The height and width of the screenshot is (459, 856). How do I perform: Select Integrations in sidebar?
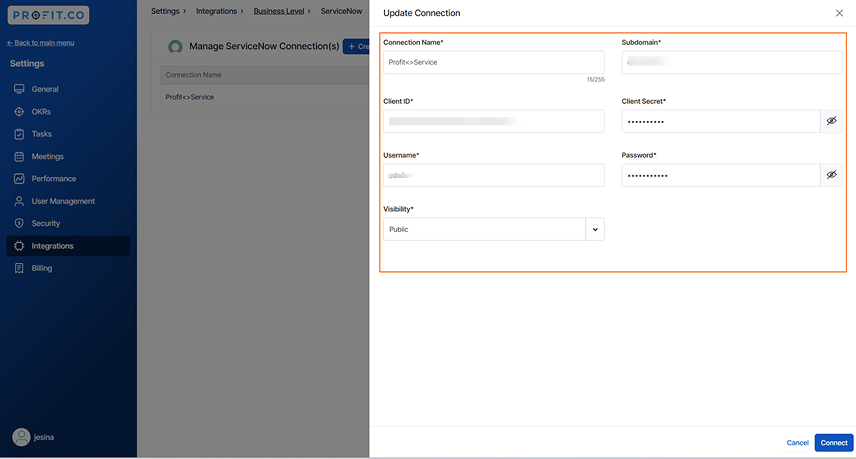(68, 246)
